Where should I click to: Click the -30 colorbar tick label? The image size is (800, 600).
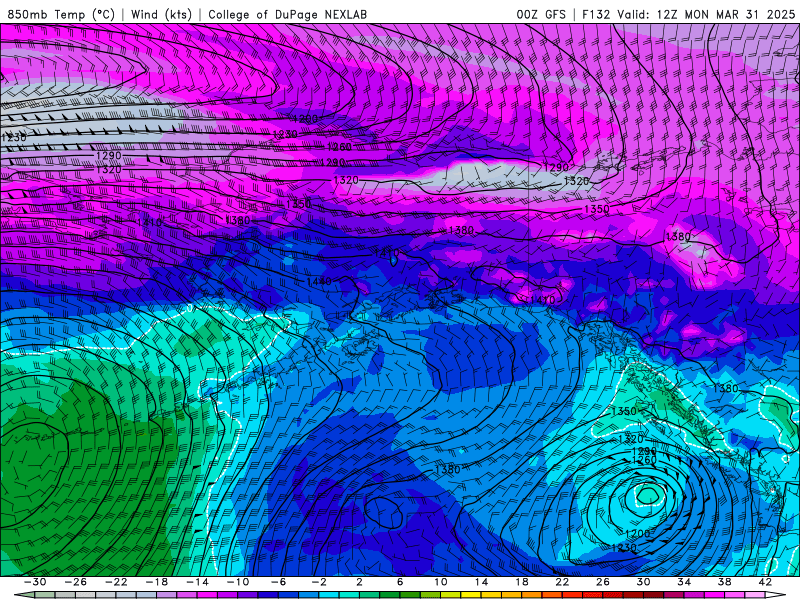point(35,582)
